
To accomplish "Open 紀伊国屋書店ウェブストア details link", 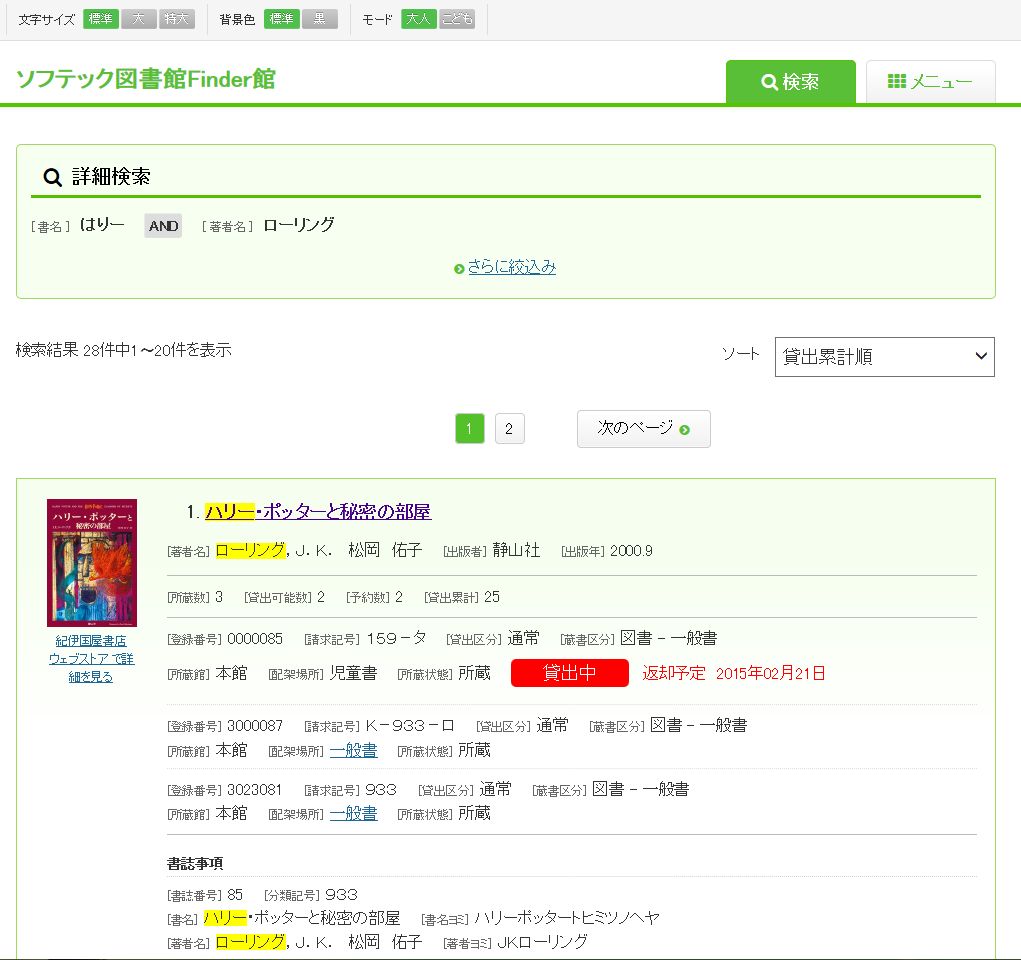I will click(91, 658).
